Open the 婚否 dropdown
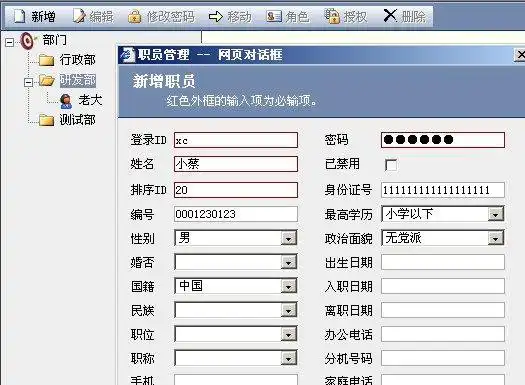This screenshot has height=385, width=525. (x=288, y=262)
